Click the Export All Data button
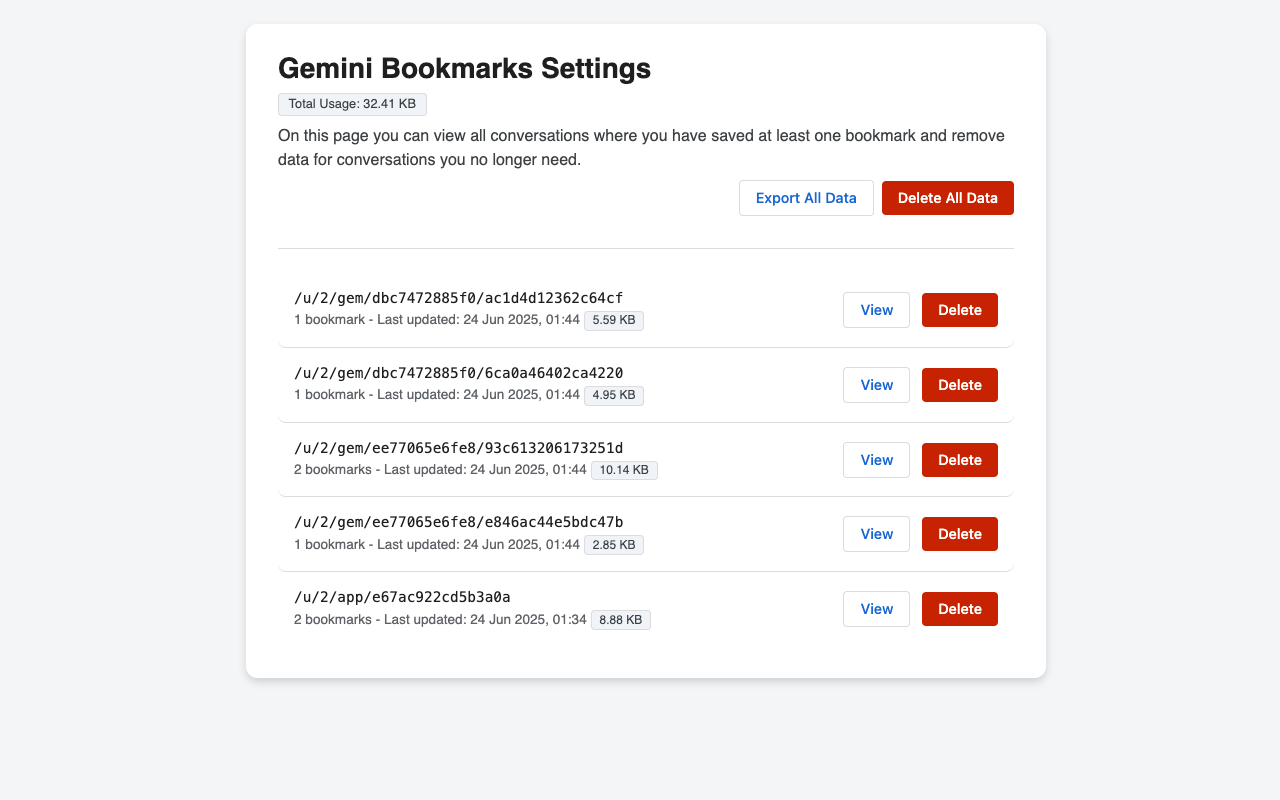This screenshot has width=1280, height=800. [806, 198]
